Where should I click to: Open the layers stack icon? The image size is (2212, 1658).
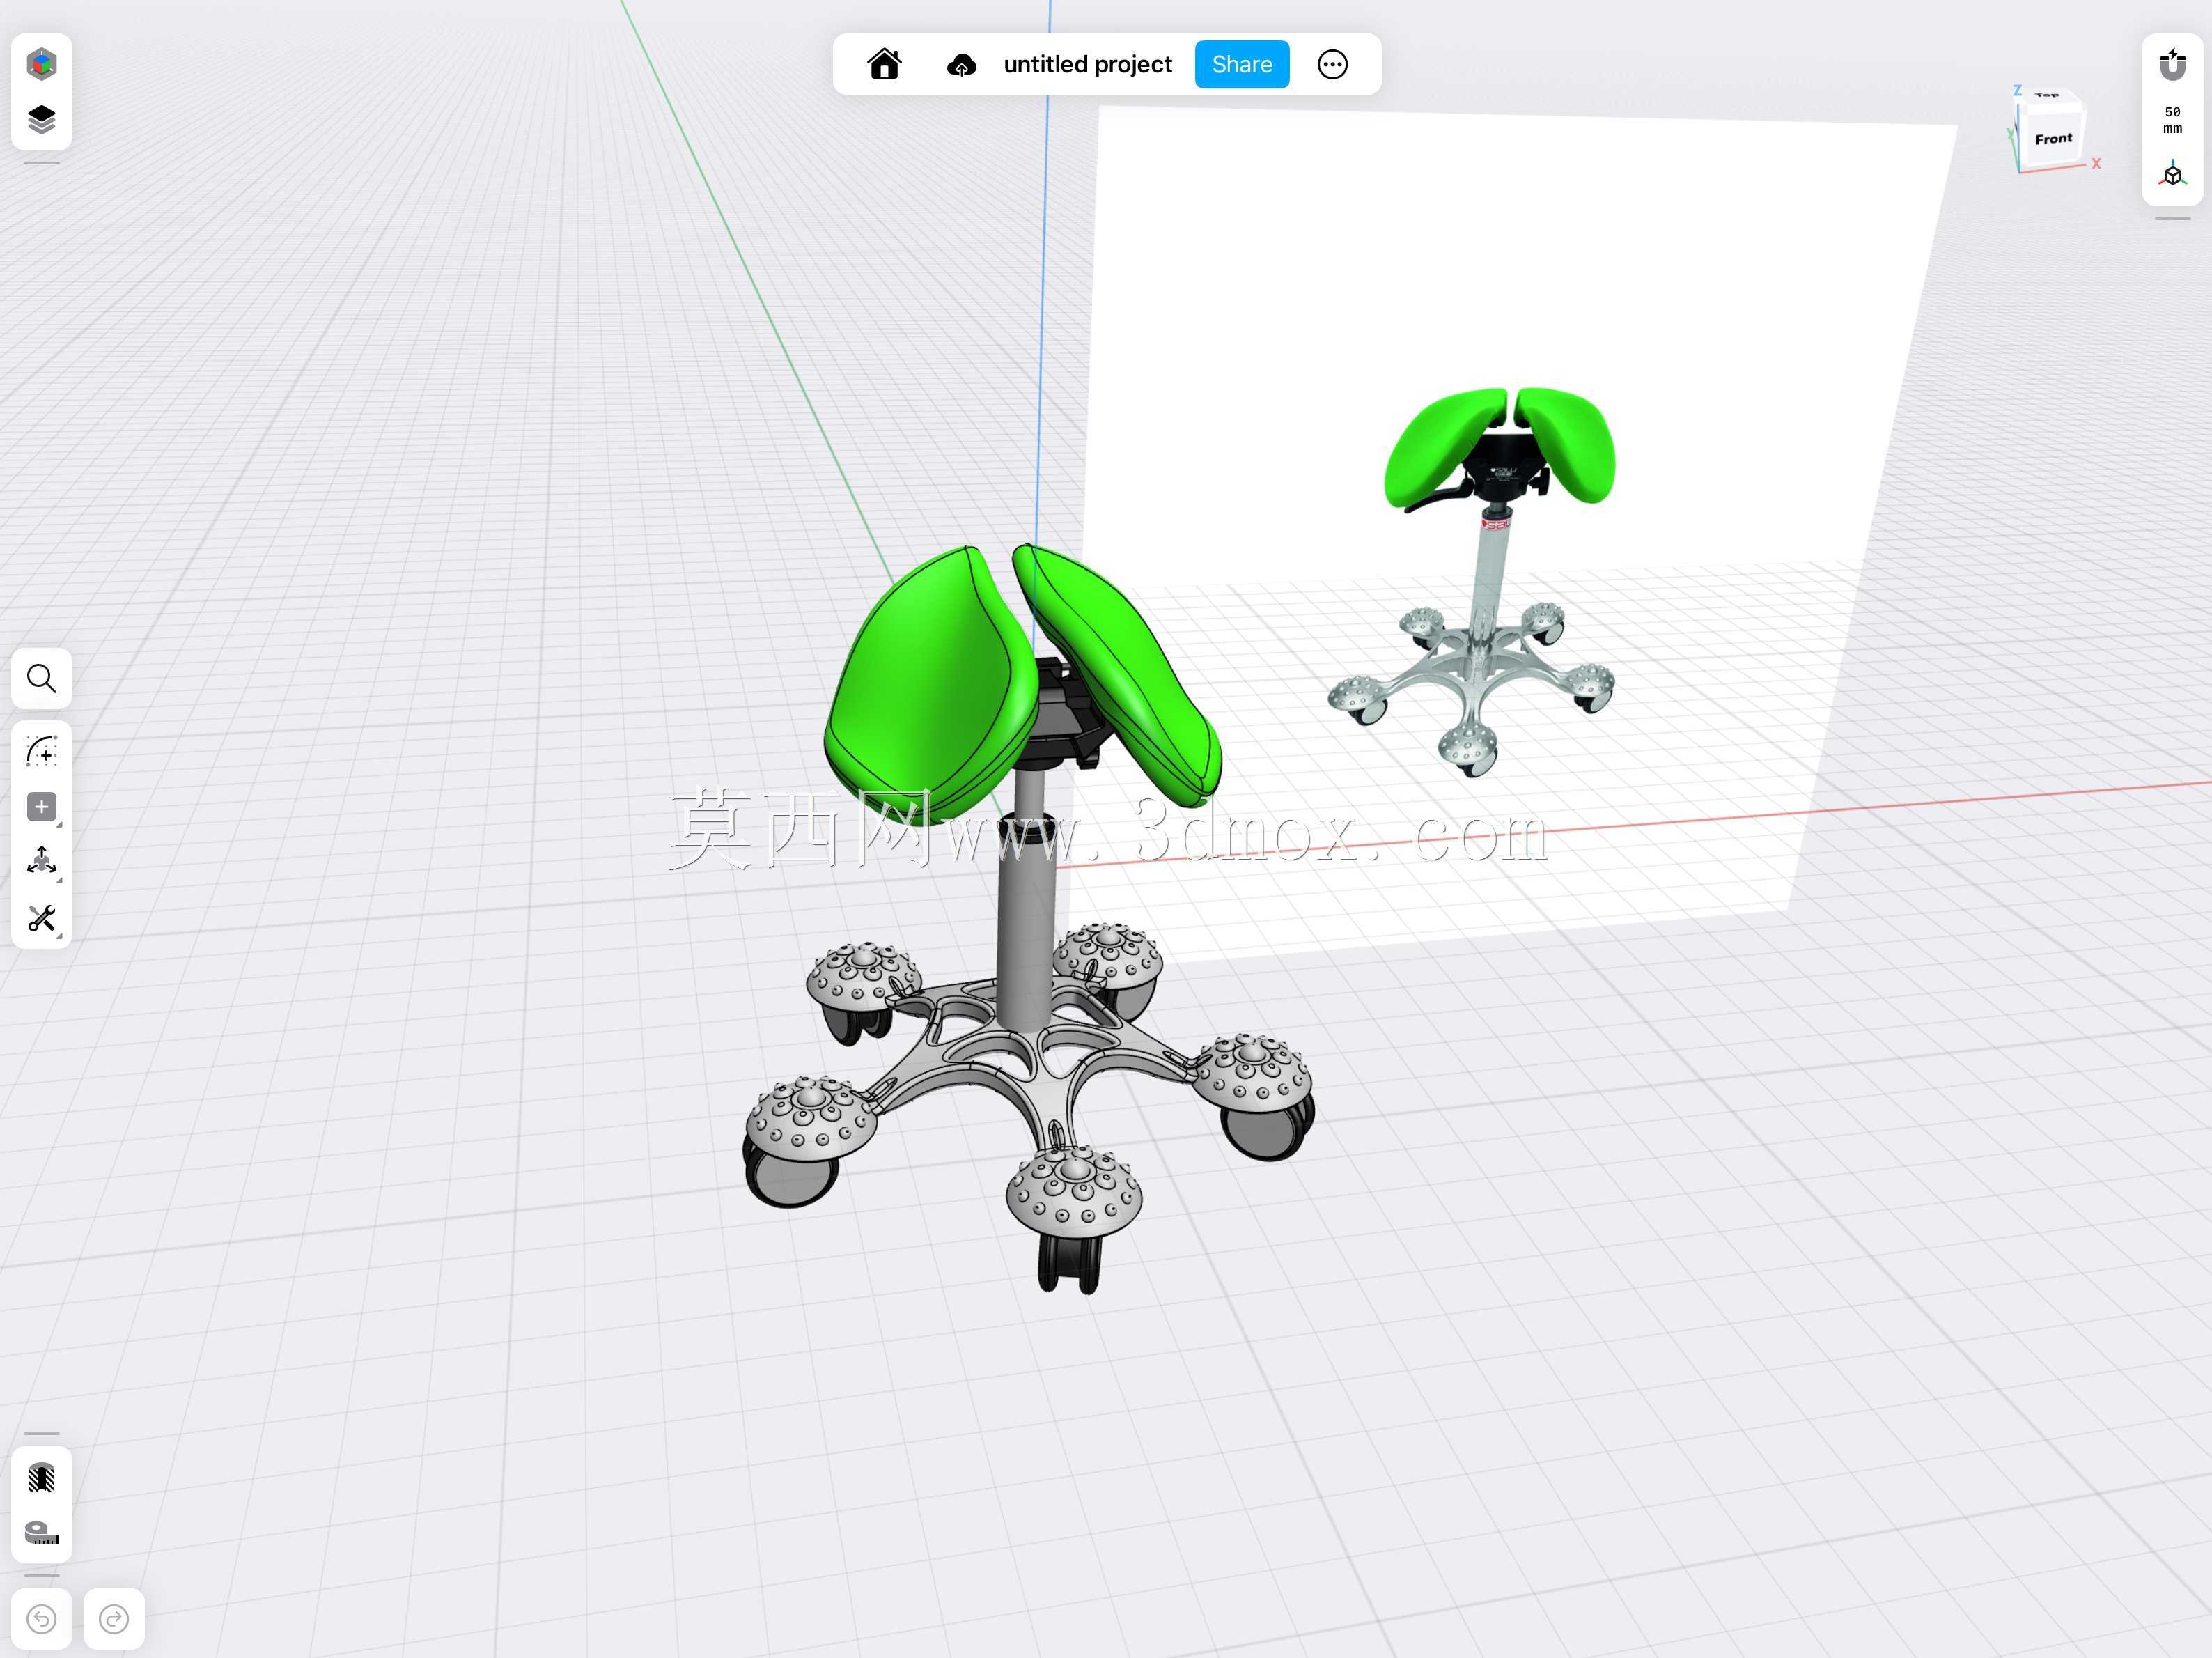[x=41, y=120]
